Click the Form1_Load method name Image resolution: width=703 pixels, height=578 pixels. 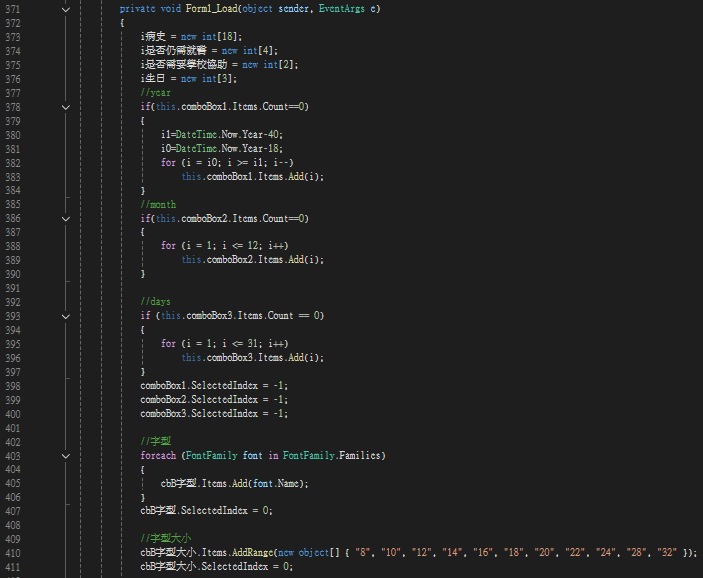click(211, 9)
